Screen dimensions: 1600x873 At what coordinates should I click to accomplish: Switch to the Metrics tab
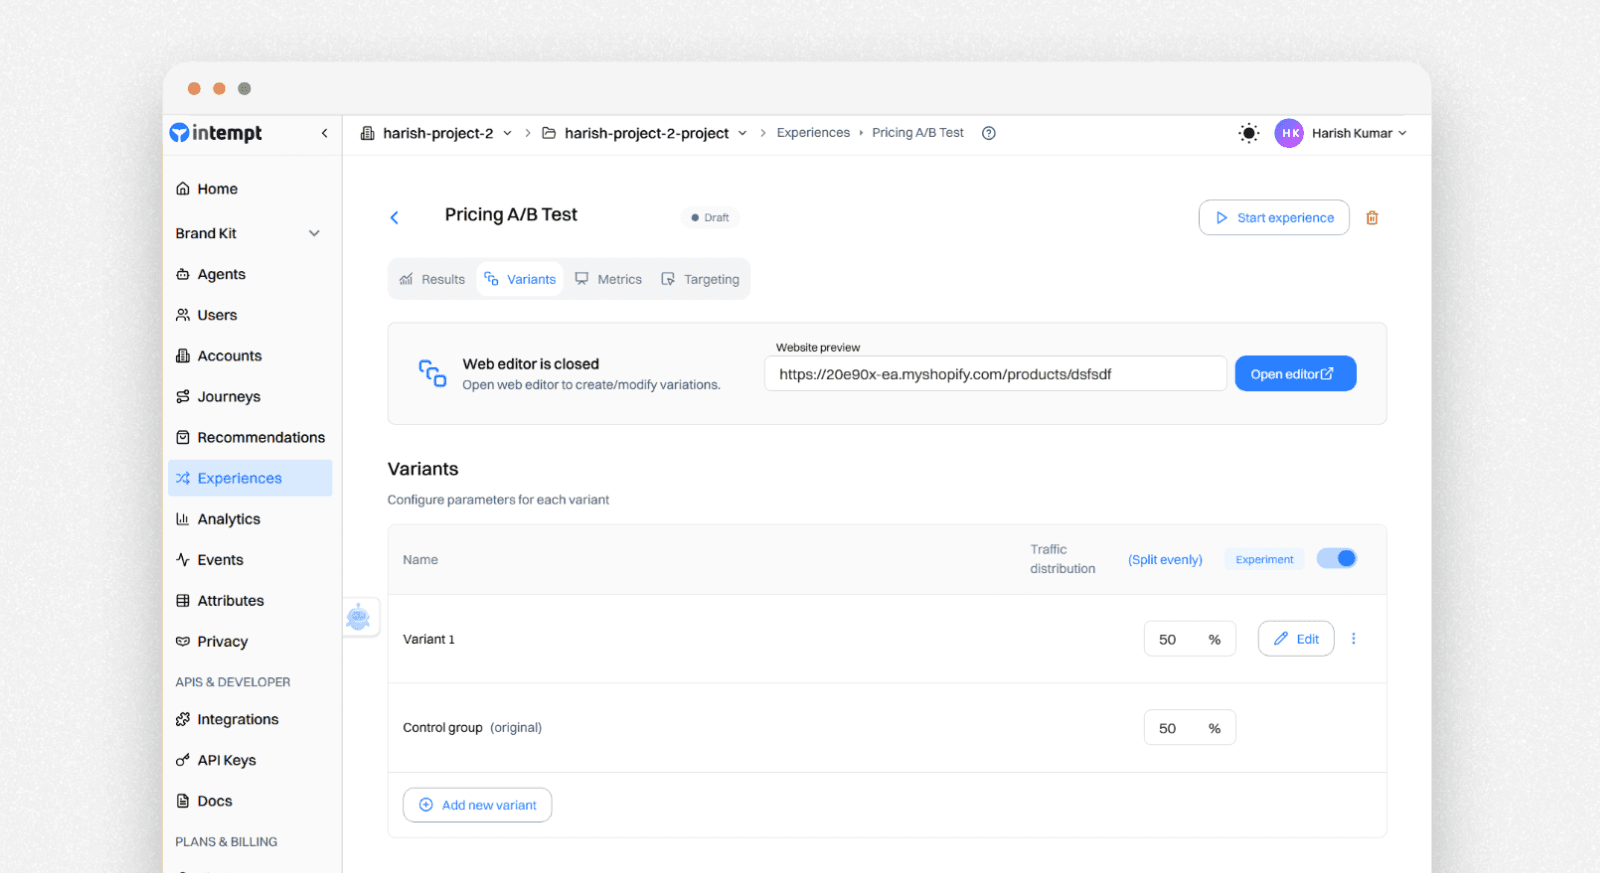(x=608, y=280)
